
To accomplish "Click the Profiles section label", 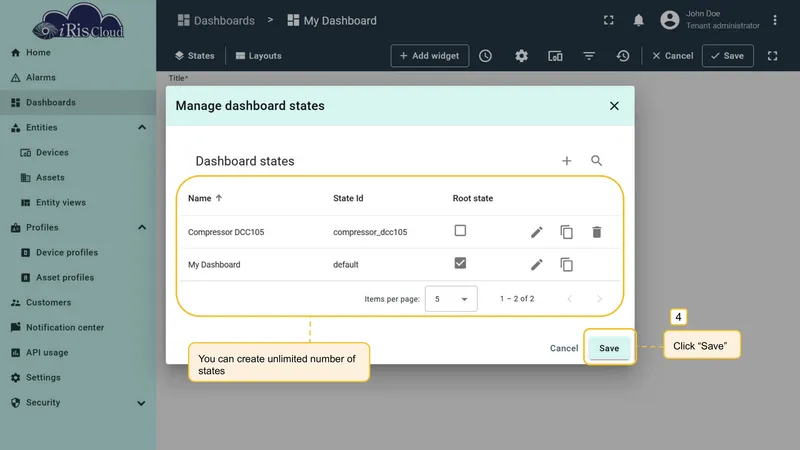I will [42, 228].
